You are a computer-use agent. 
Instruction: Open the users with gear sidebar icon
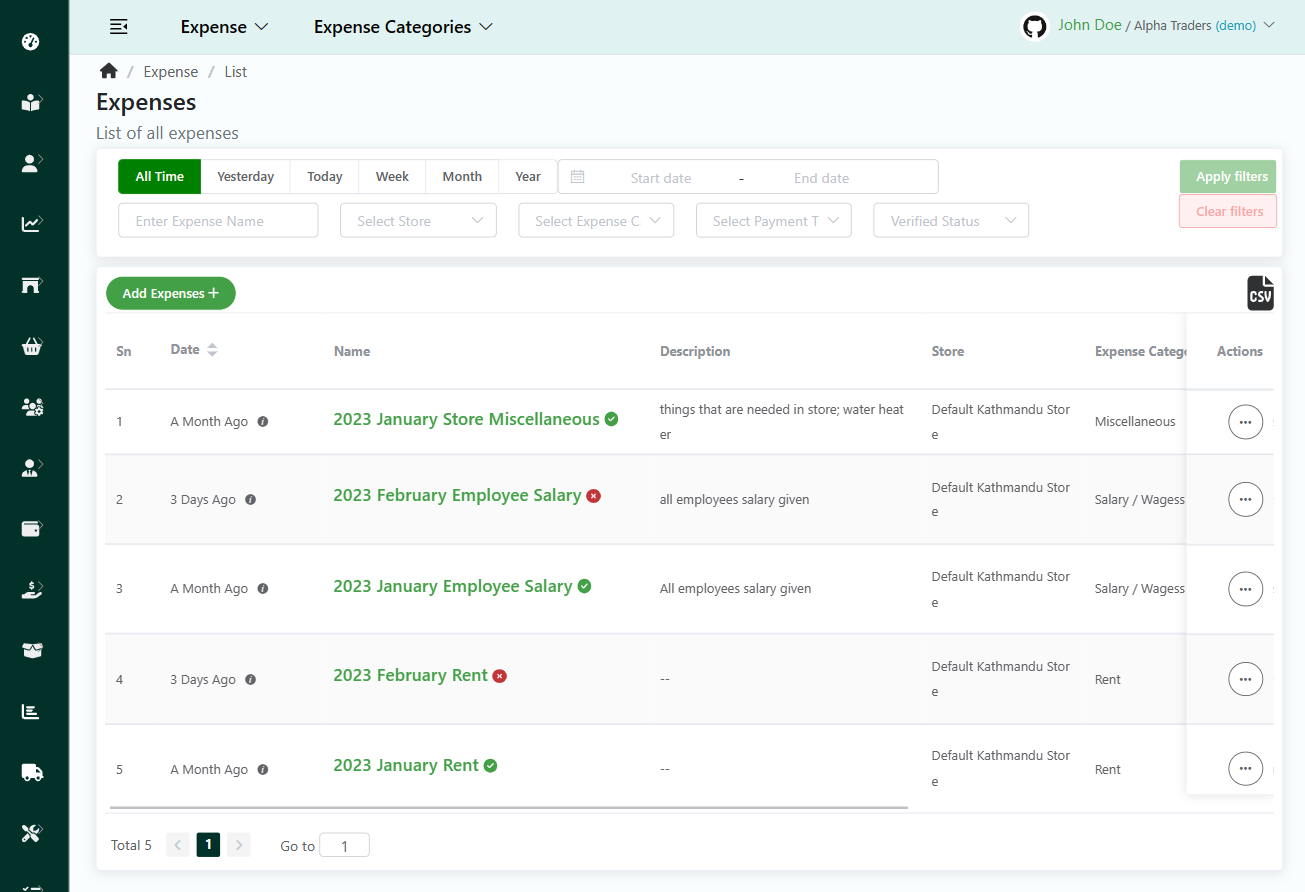[x=31, y=407]
